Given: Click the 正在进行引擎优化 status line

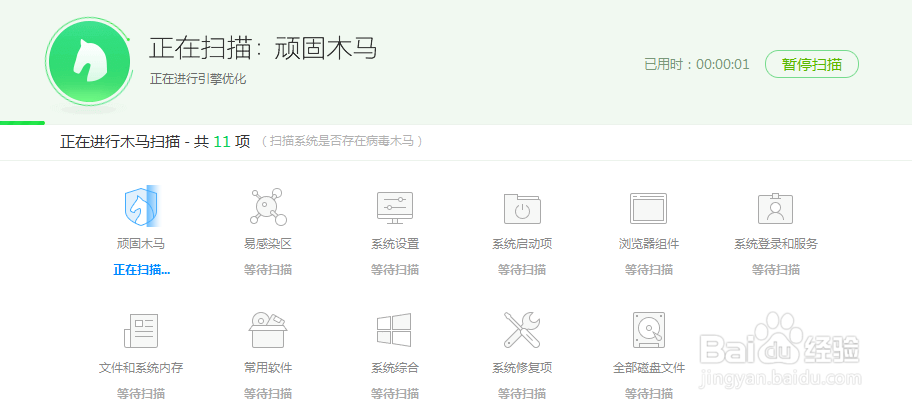Looking at the screenshot, I should click(x=198, y=79).
